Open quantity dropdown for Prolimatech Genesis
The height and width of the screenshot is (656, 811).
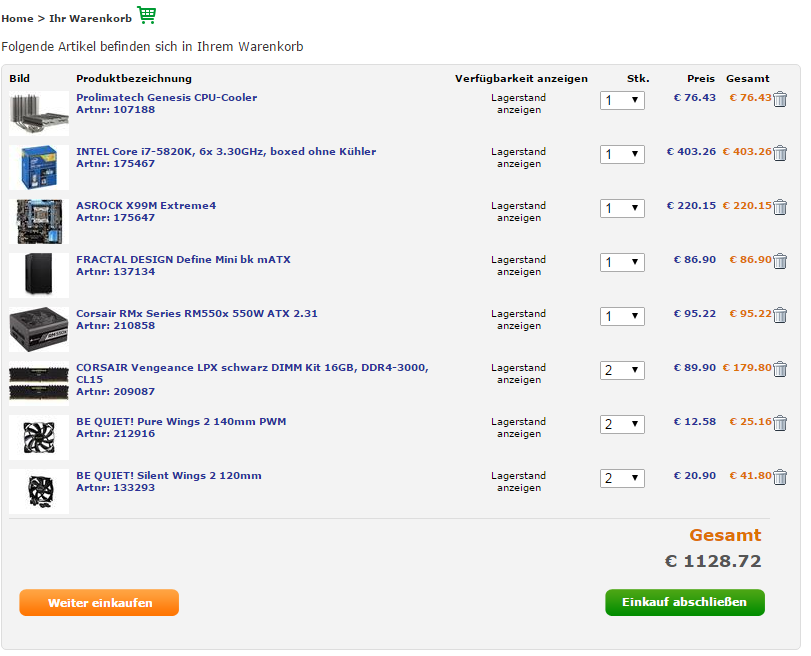tap(622, 100)
